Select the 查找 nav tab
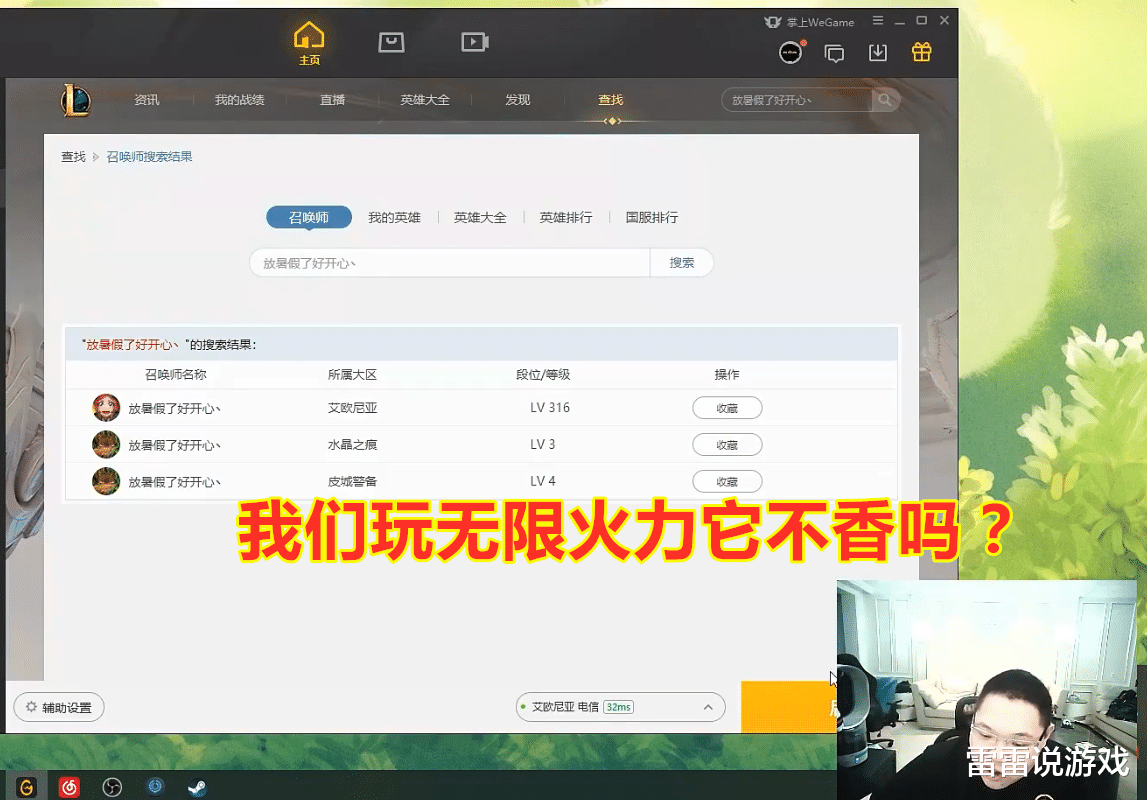 pos(610,99)
